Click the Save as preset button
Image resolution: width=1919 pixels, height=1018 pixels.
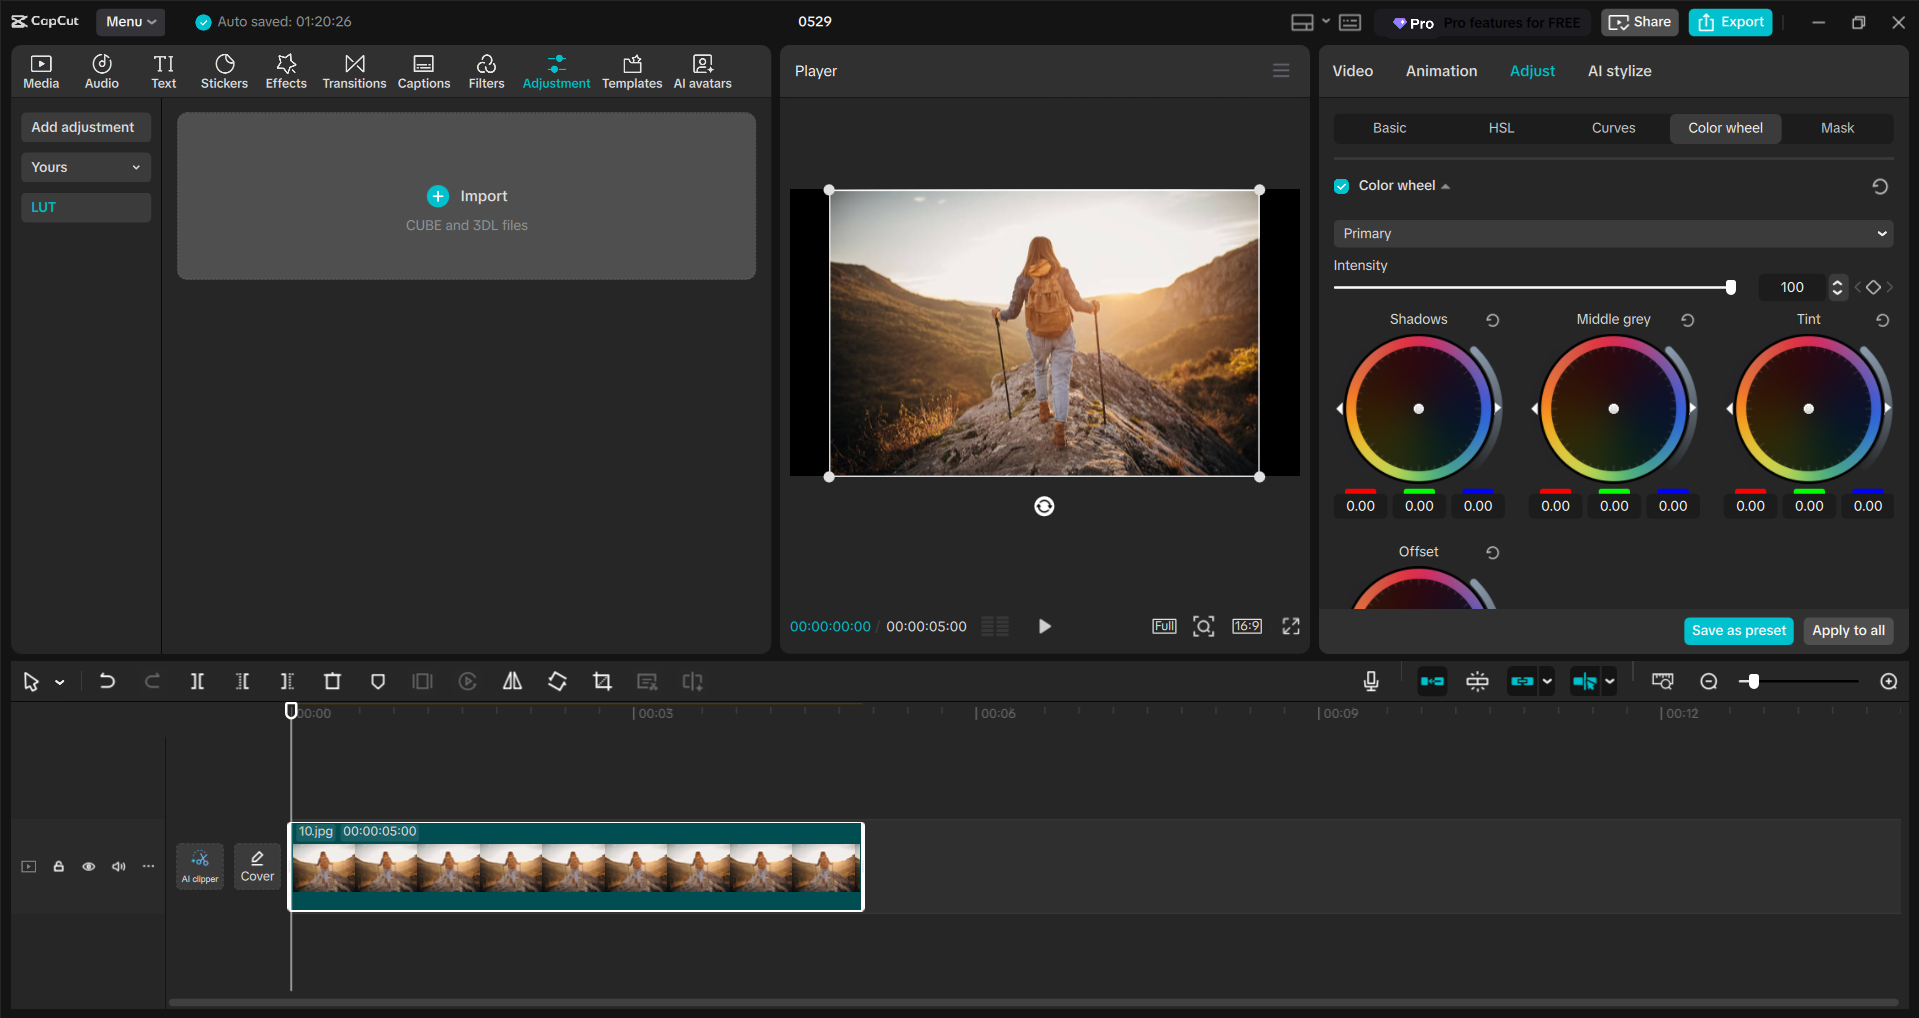pyautogui.click(x=1737, y=630)
